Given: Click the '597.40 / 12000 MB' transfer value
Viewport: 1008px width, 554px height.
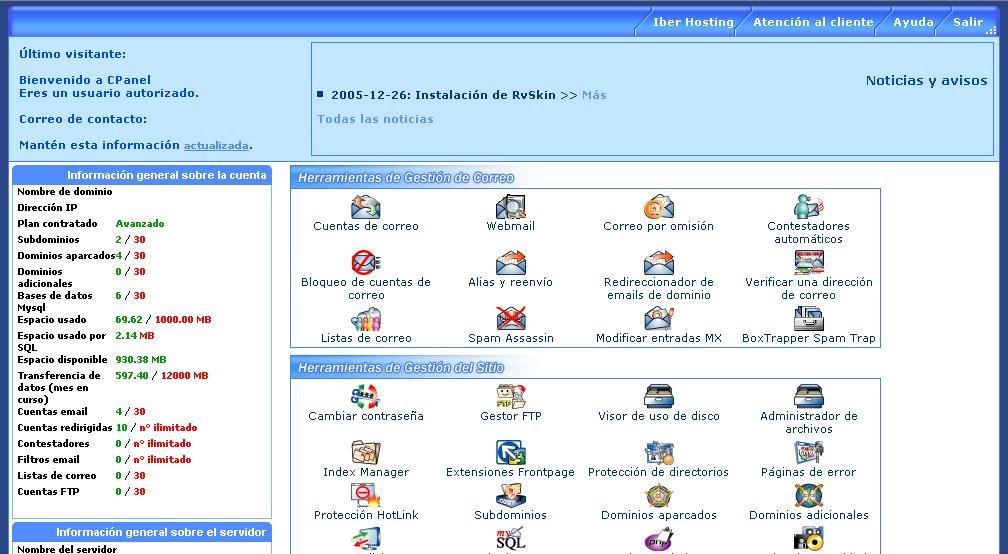Looking at the screenshot, I should point(161,375).
